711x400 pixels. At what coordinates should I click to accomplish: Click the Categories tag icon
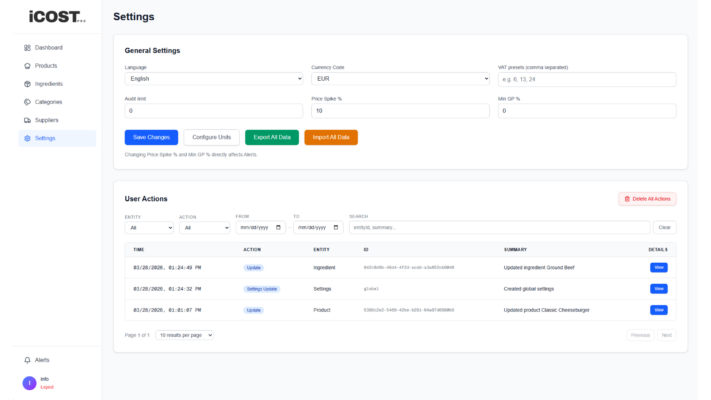27,102
